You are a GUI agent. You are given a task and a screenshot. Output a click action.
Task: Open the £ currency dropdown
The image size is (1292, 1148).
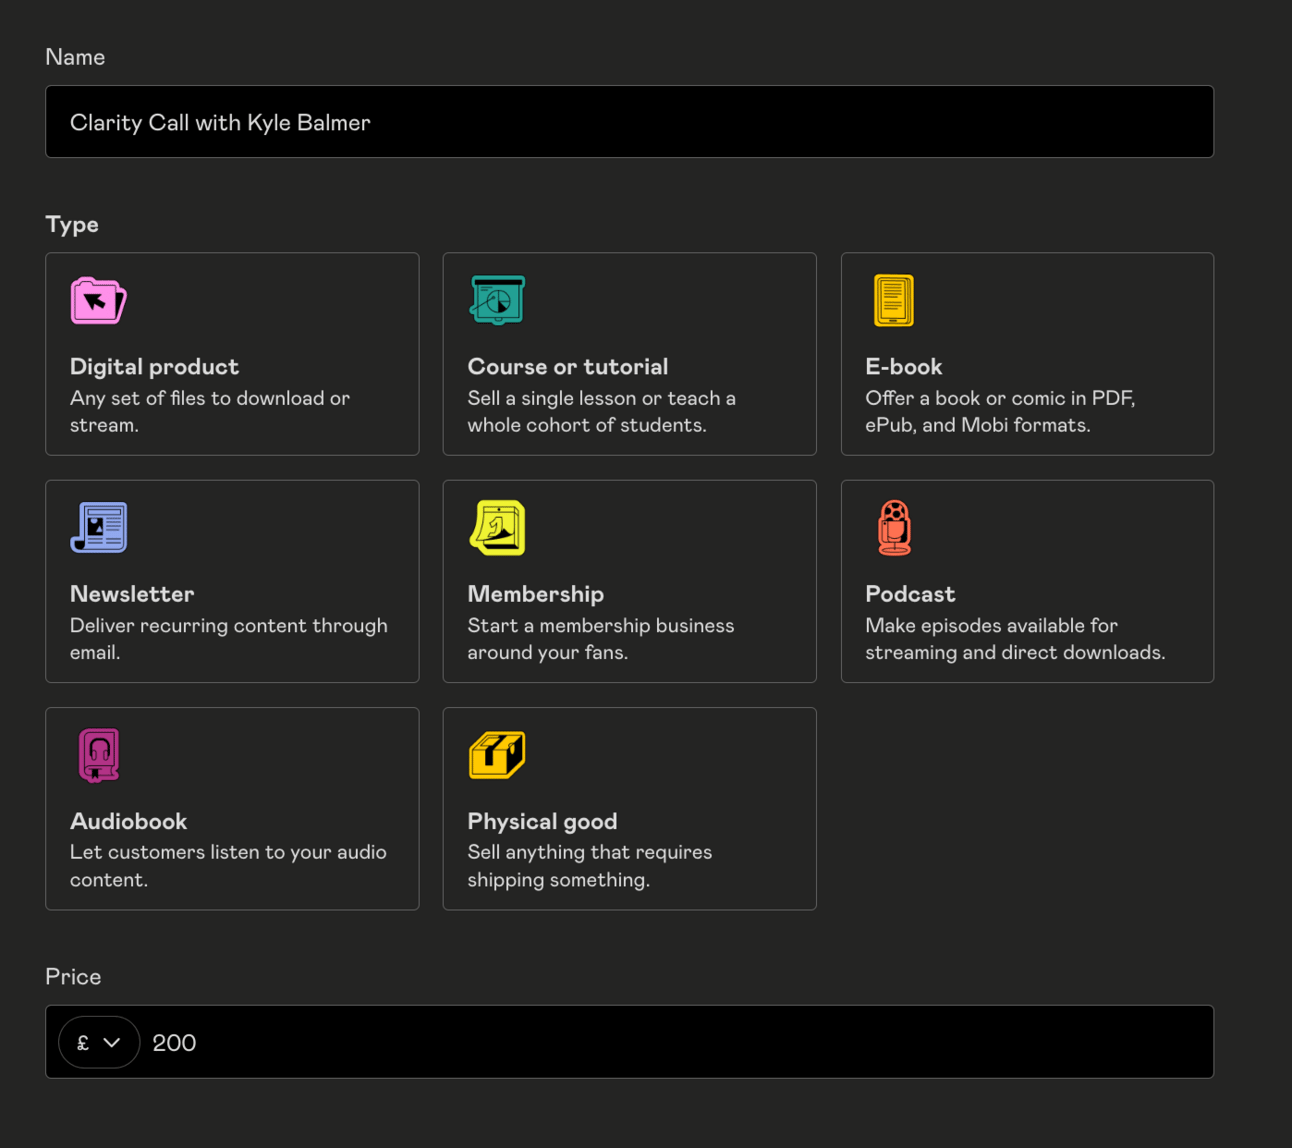(x=98, y=1042)
